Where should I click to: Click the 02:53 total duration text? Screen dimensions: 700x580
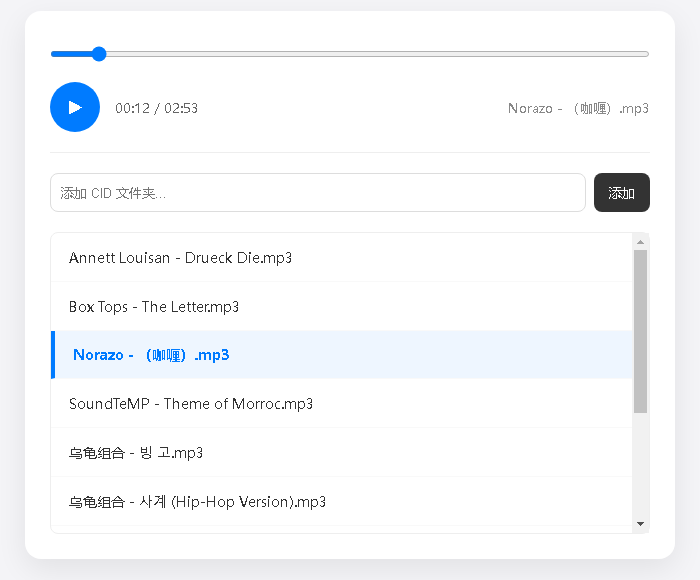181,108
